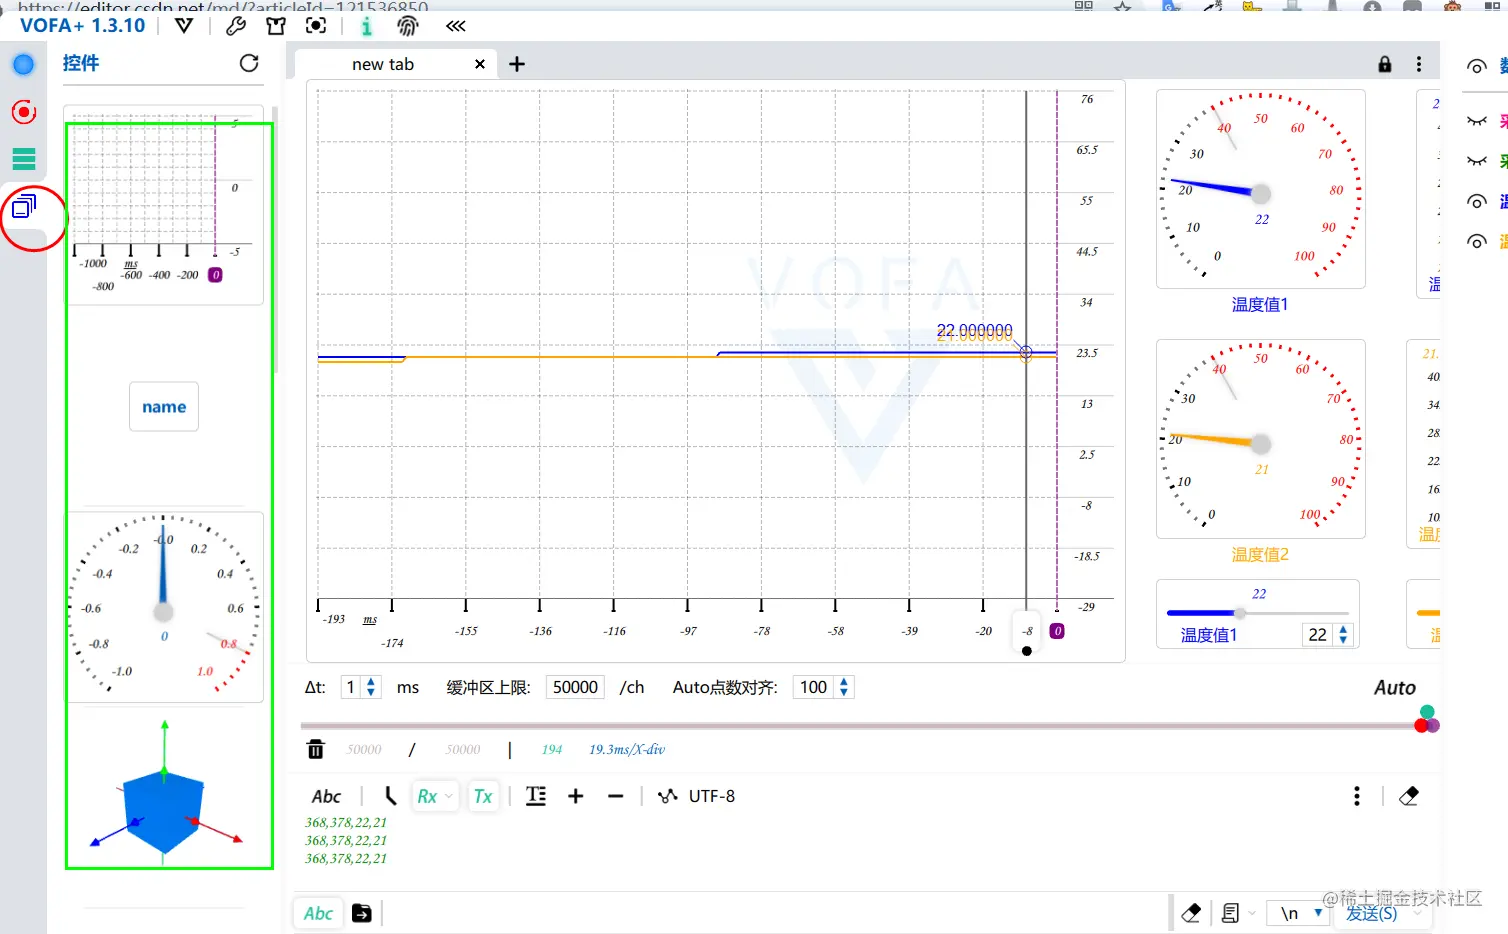This screenshot has height=934, width=1508.
Task: Open the \n line ending dropdown
Action: pos(1300,913)
